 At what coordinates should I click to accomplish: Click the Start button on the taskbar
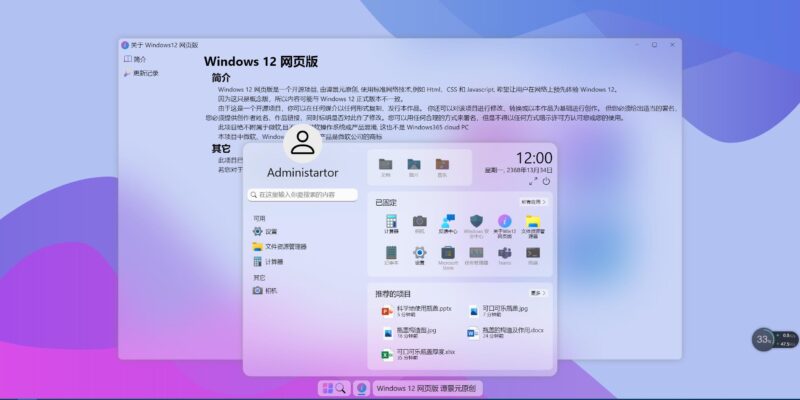[x=328, y=388]
